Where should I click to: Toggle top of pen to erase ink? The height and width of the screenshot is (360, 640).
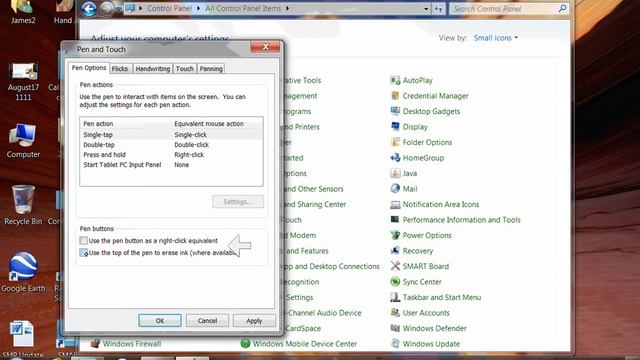(84, 253)
